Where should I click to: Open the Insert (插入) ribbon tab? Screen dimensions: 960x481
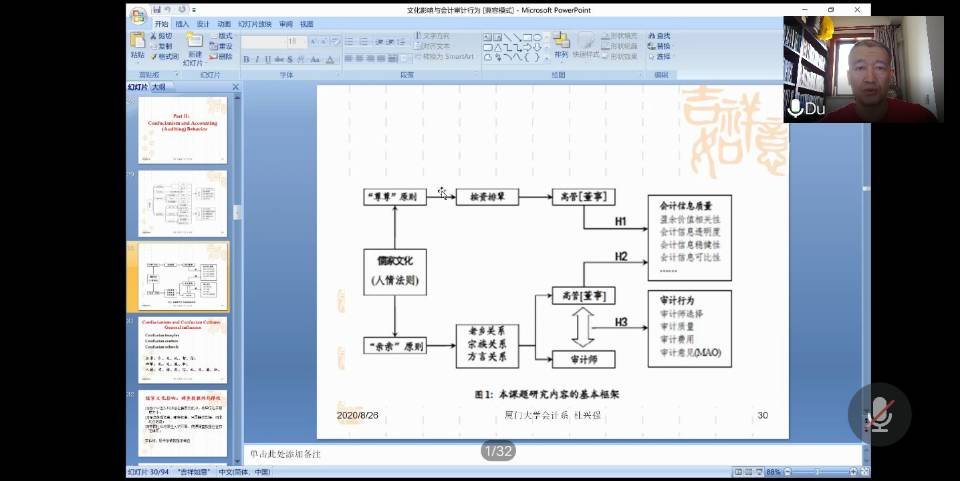(182, 24)
